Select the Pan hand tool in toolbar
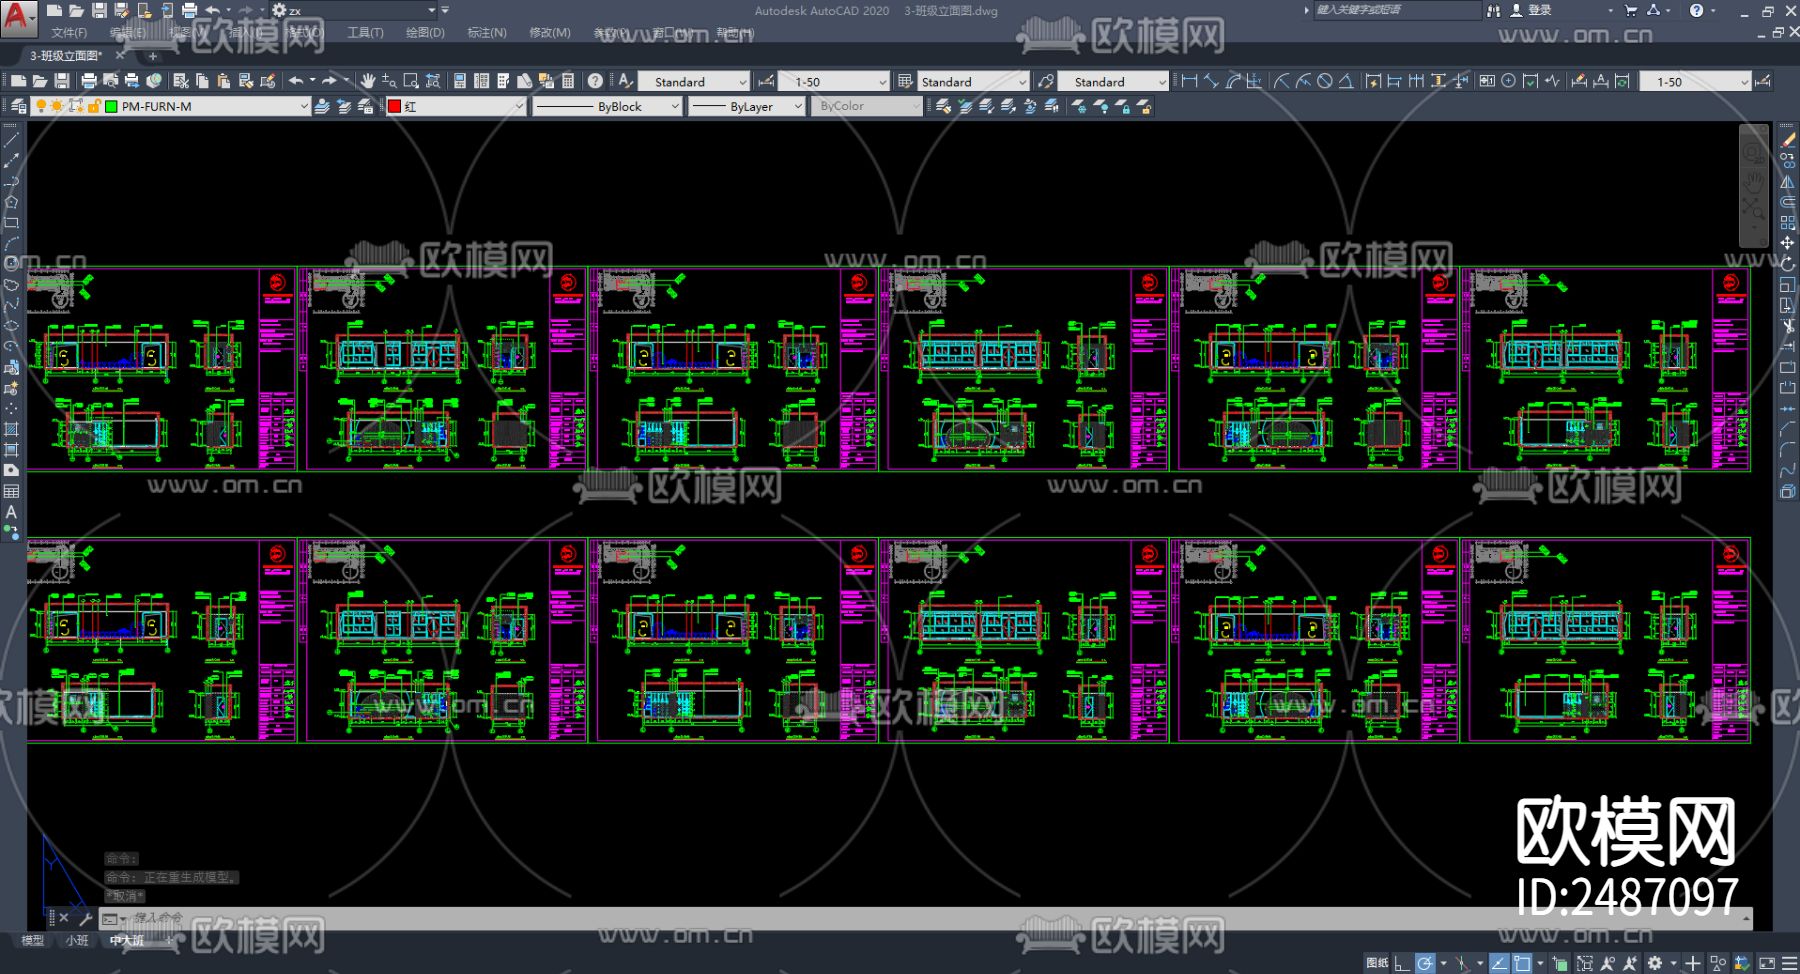Image resolution: width=1800 pixels, height=974 pixels. pos(368,81)
